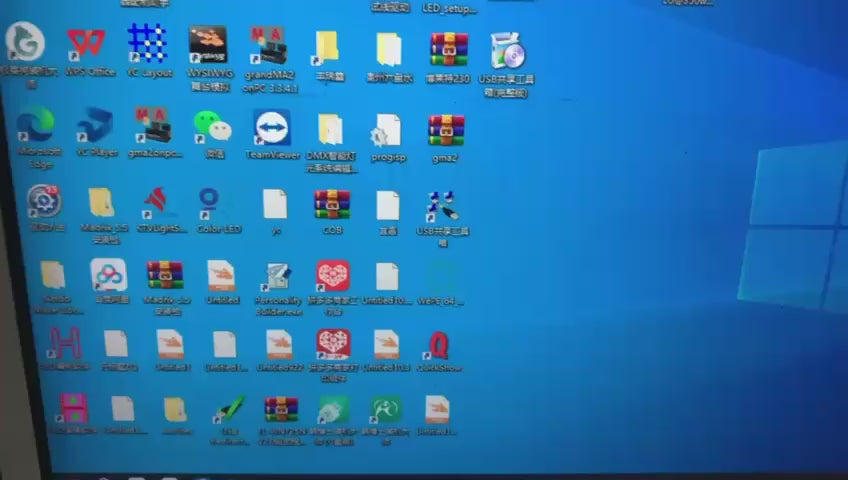Open the round jade G shortcut
This screenshot has height=480, width=848.
[24, 42]
